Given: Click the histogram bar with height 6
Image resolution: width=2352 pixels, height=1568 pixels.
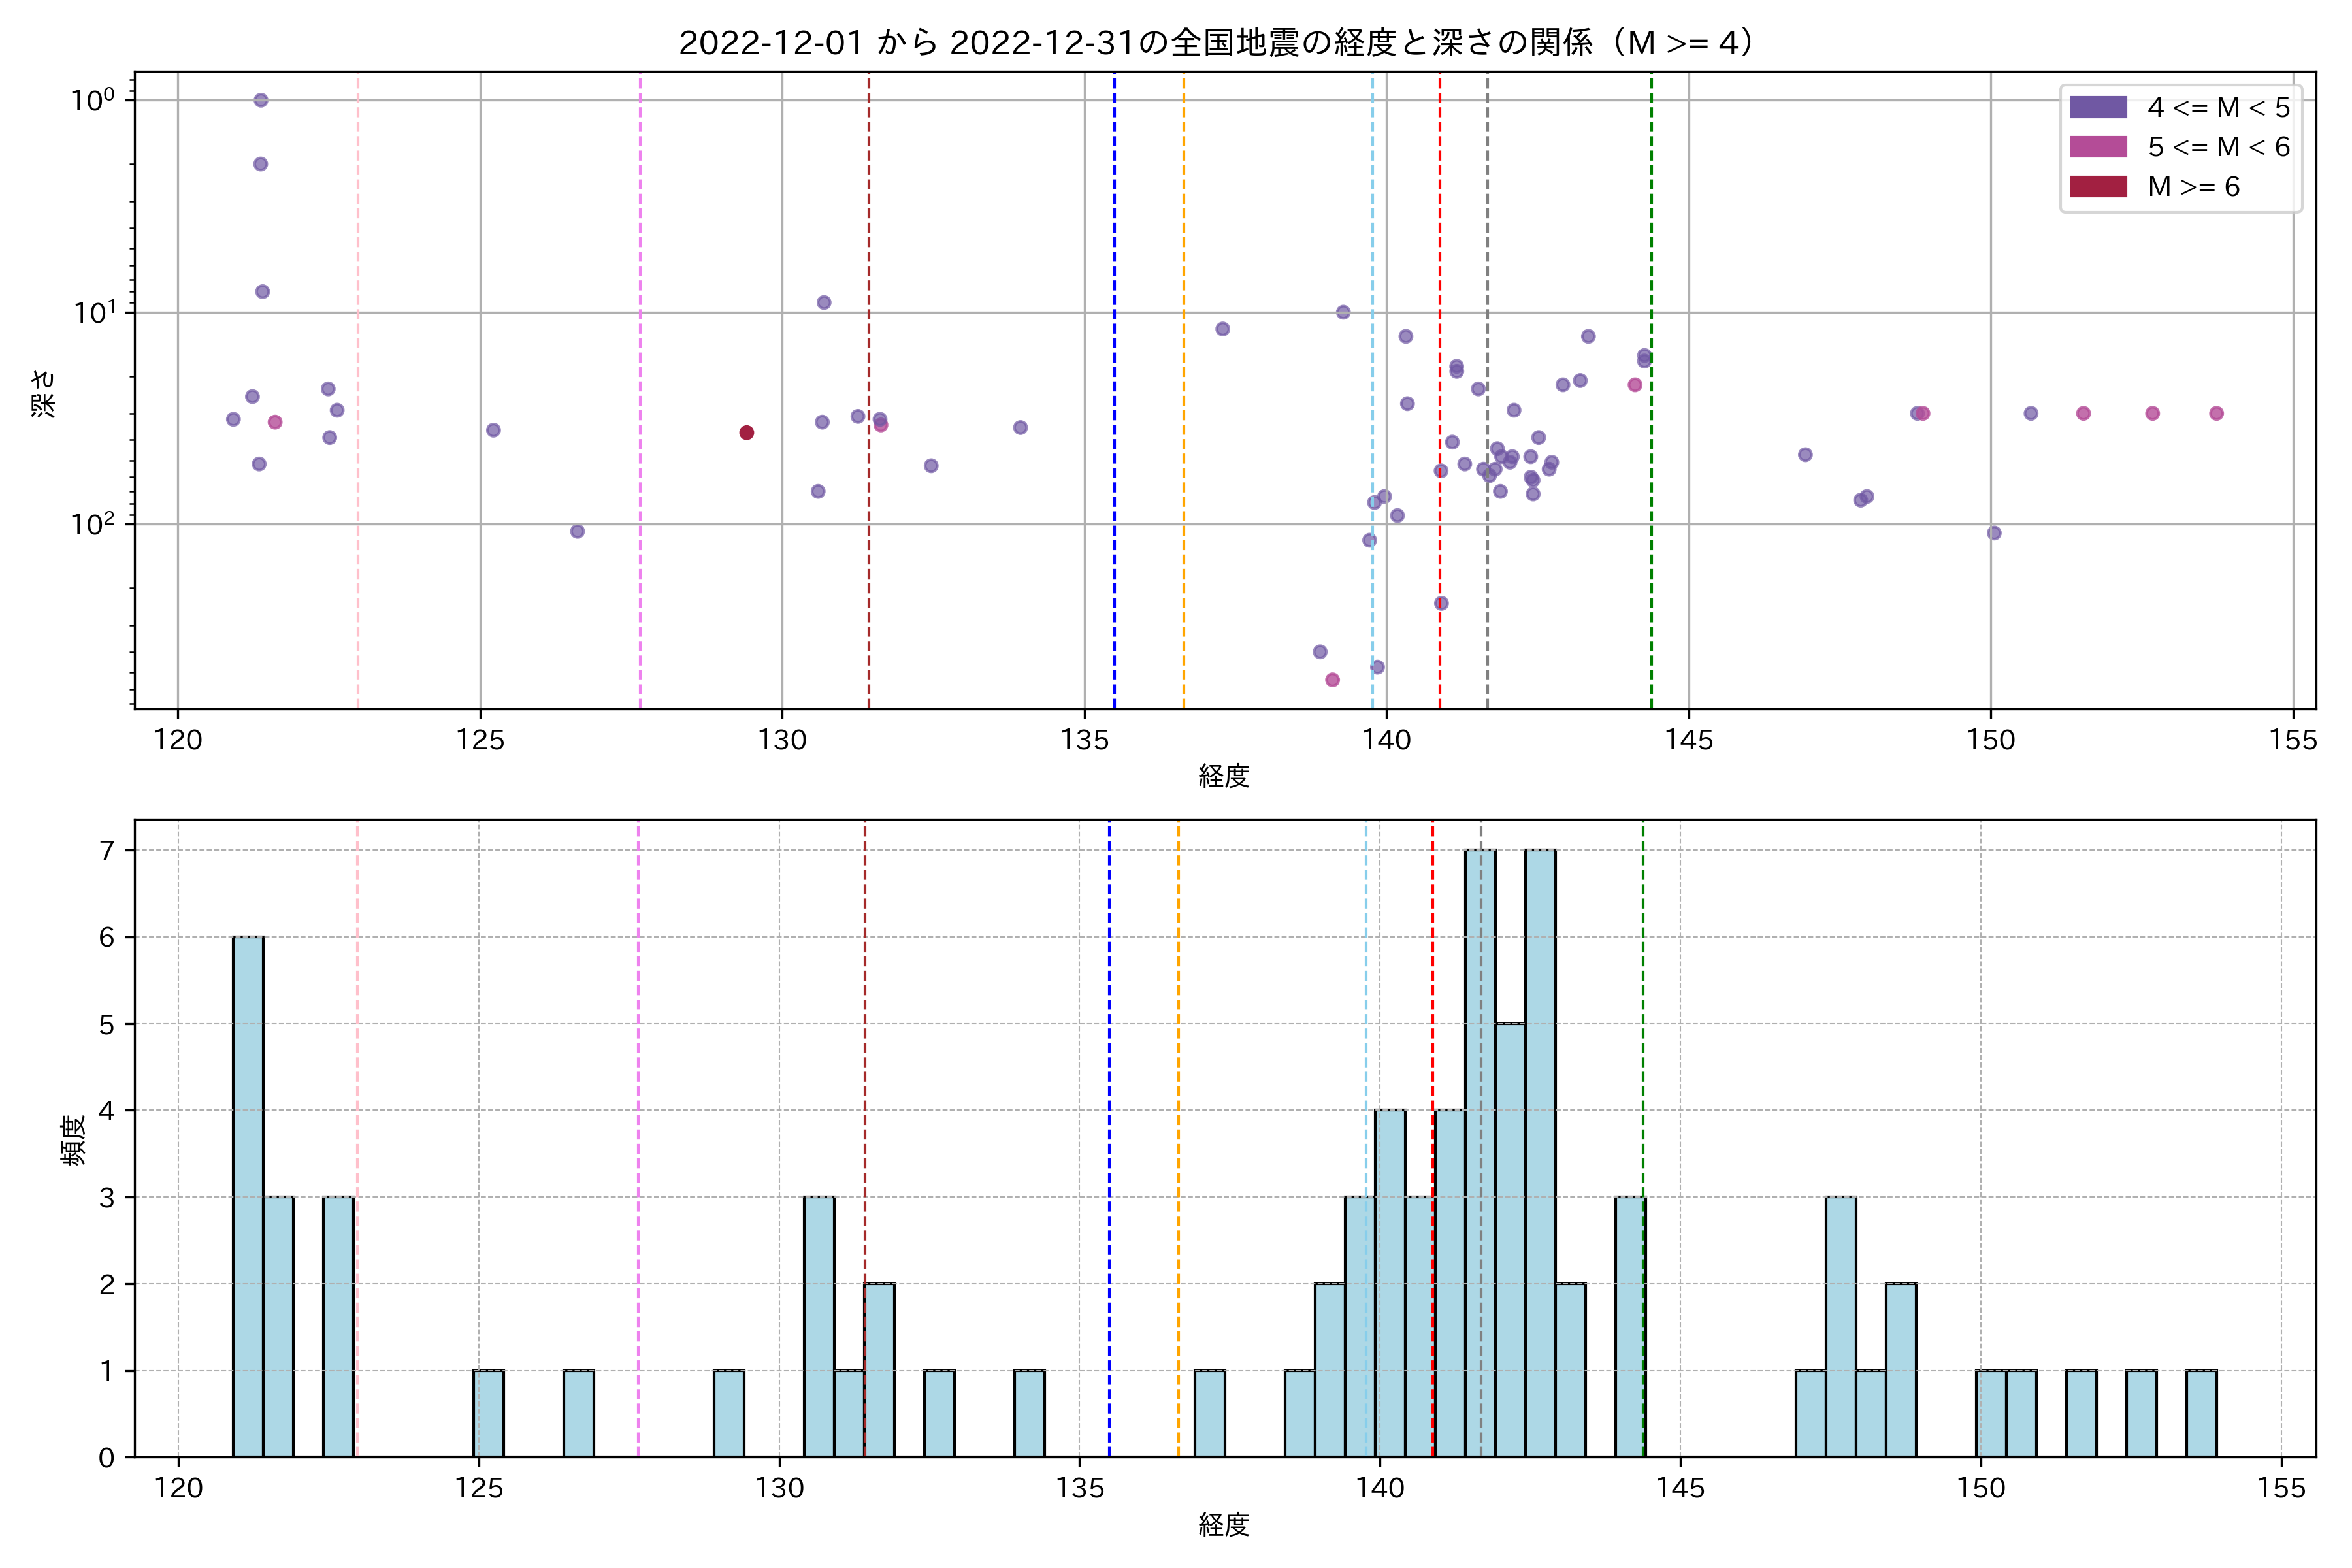Looking at the screenshot, I should click(x=248, y=1196).
